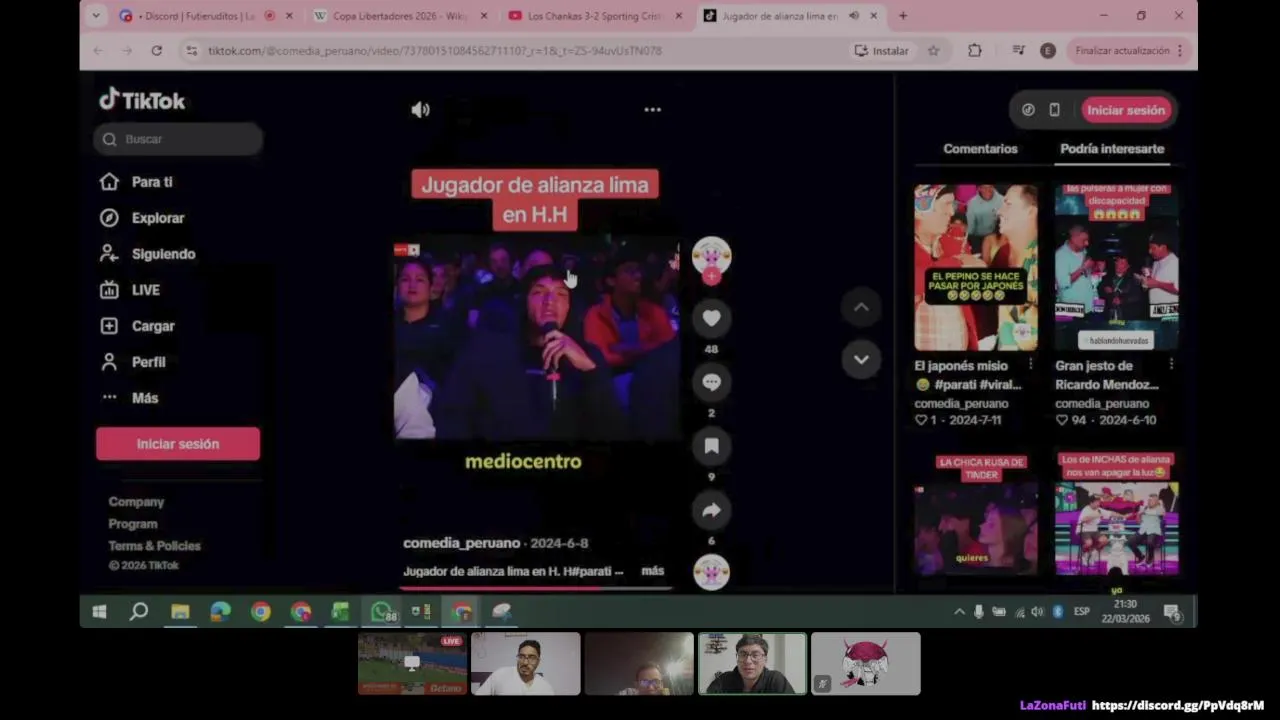Mute the TikTok browser tab audio
The image size is (1280, 720).
[x=854, y=16]
